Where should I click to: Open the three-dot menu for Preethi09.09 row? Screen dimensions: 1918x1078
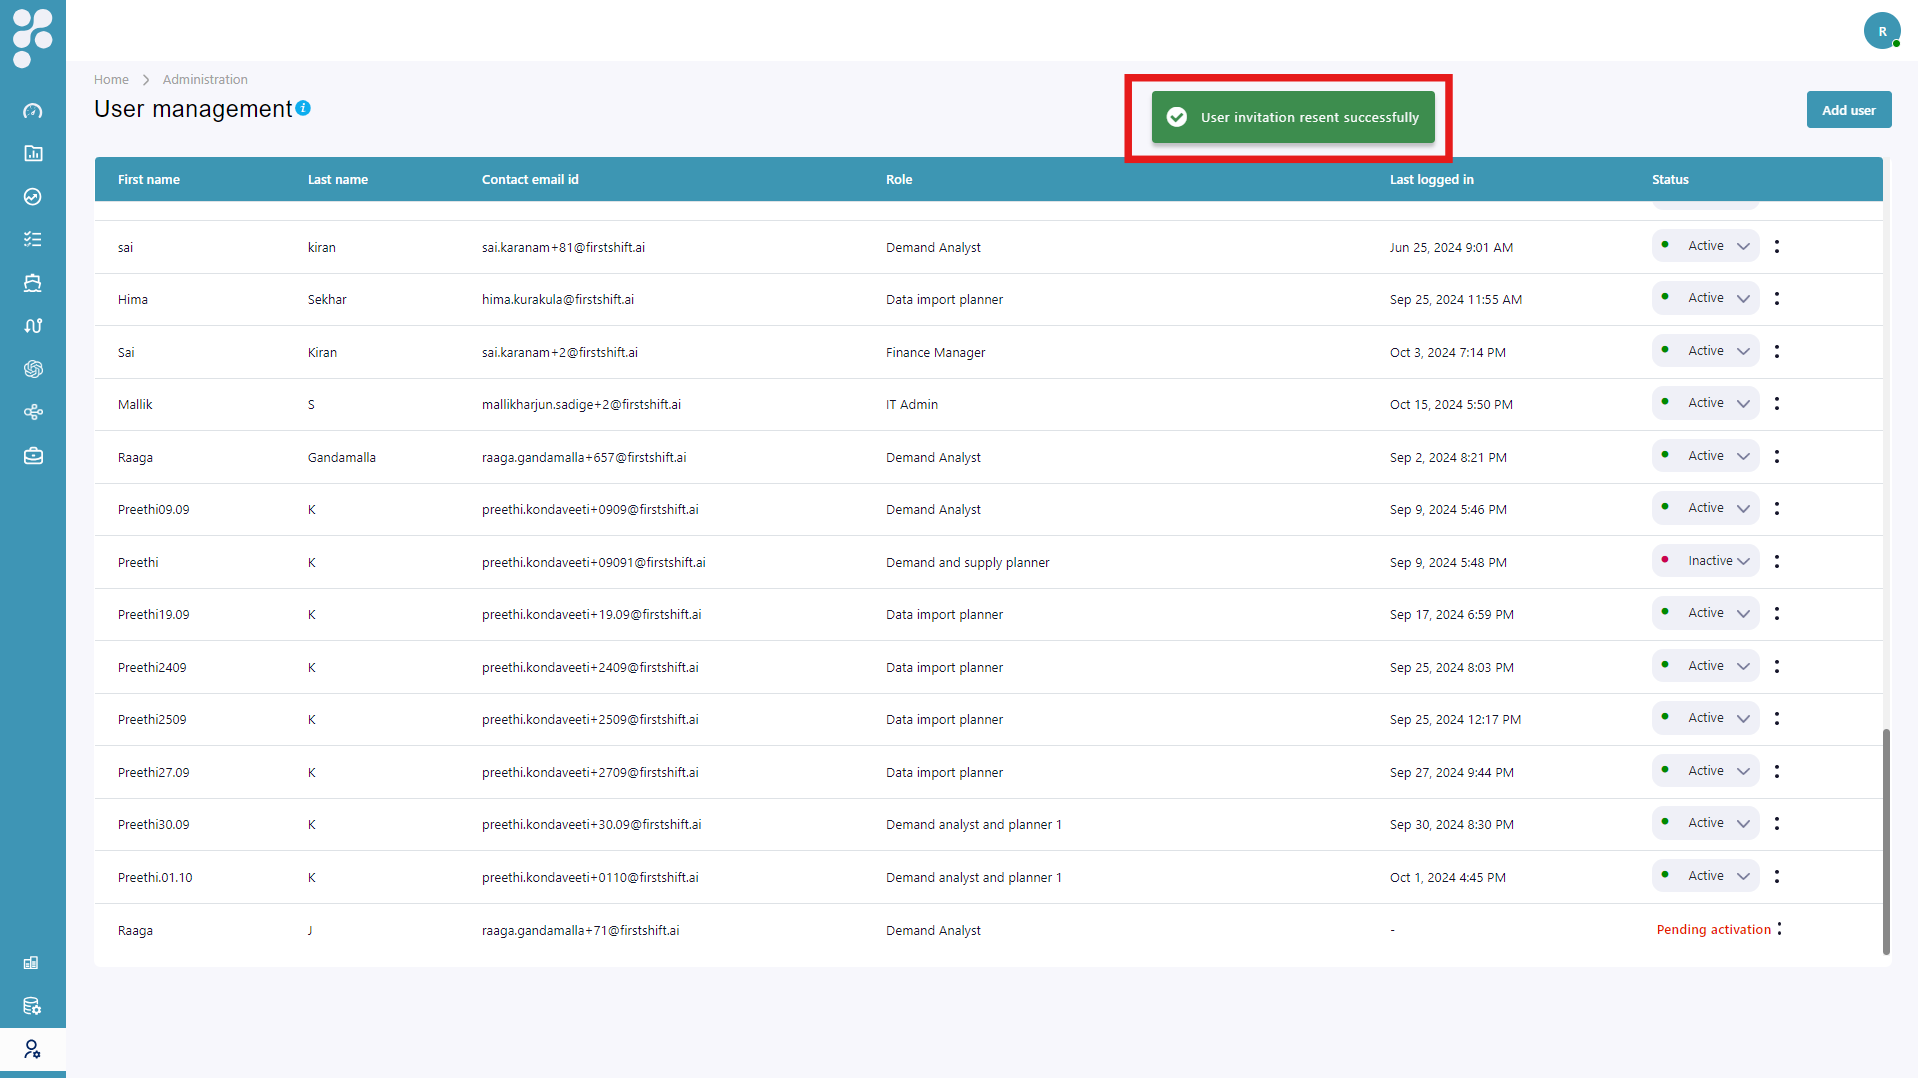(x=1777, y=508)
